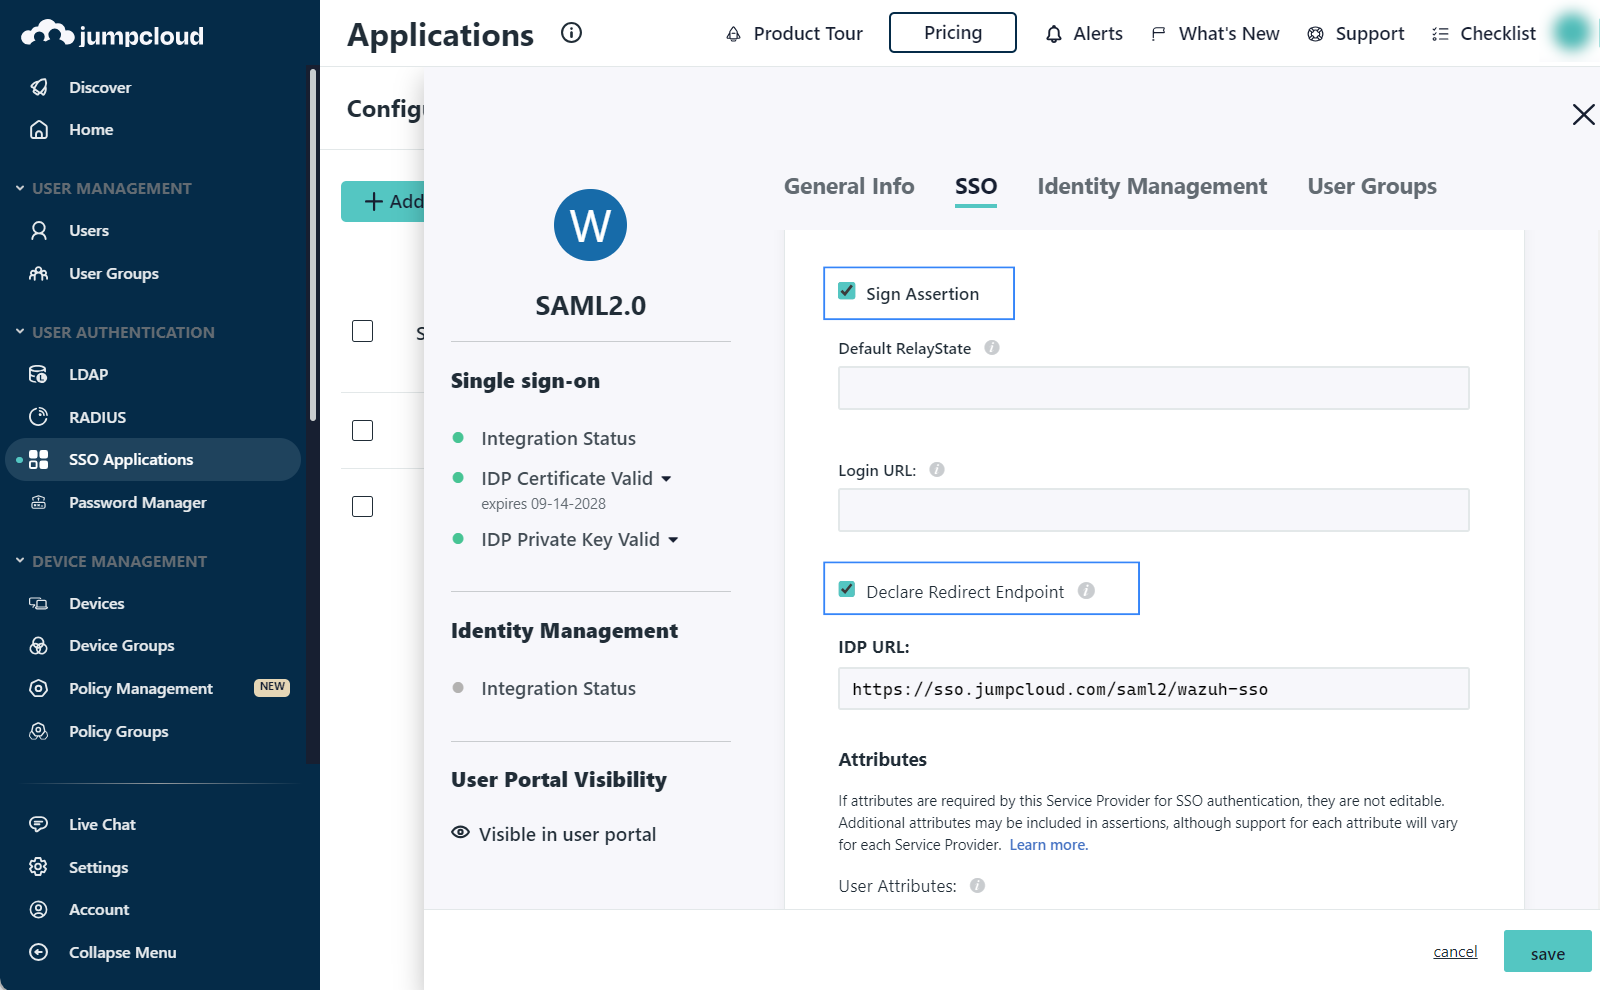Click the Default RelayState info icon

[x=991, y=348]
